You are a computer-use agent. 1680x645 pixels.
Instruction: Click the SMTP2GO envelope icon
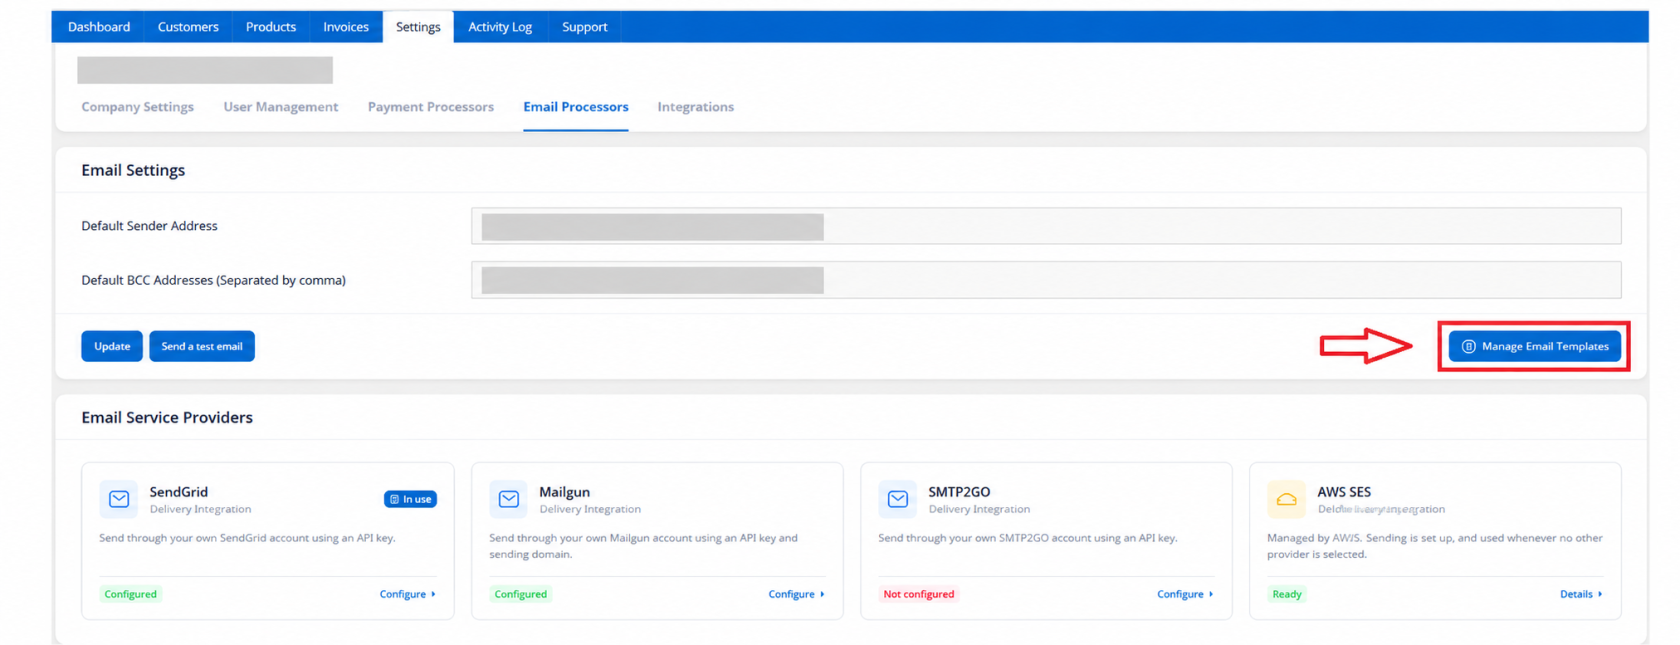coord(898,499)
